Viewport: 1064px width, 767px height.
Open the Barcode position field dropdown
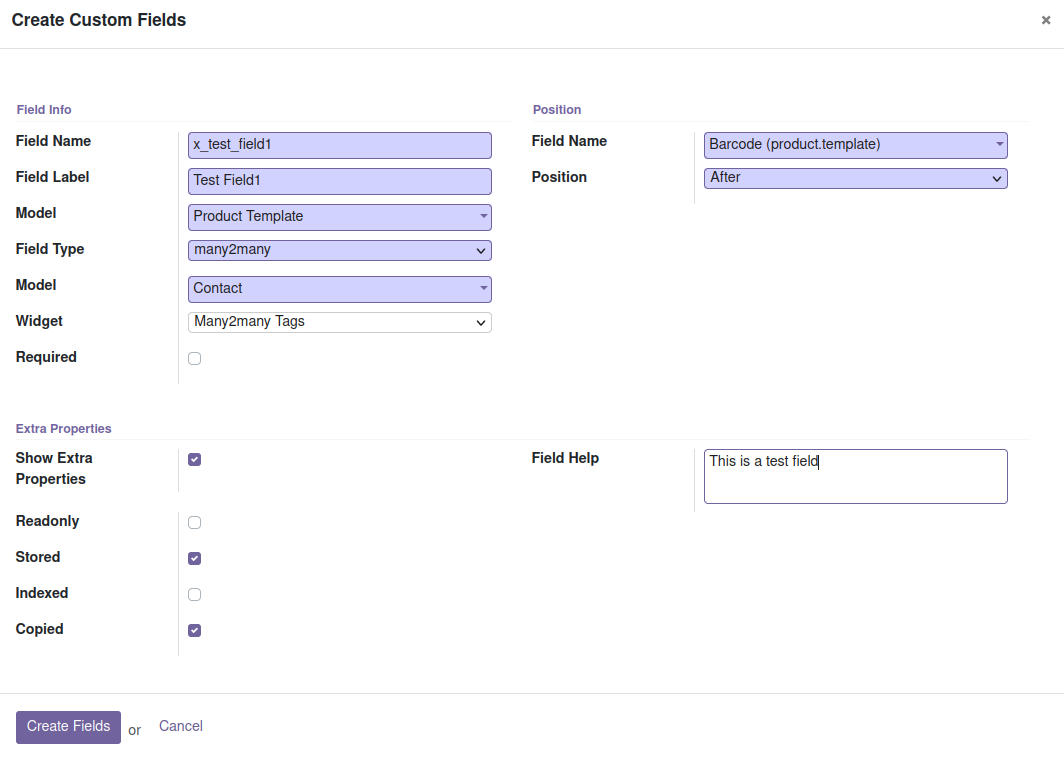coord(855,145)
